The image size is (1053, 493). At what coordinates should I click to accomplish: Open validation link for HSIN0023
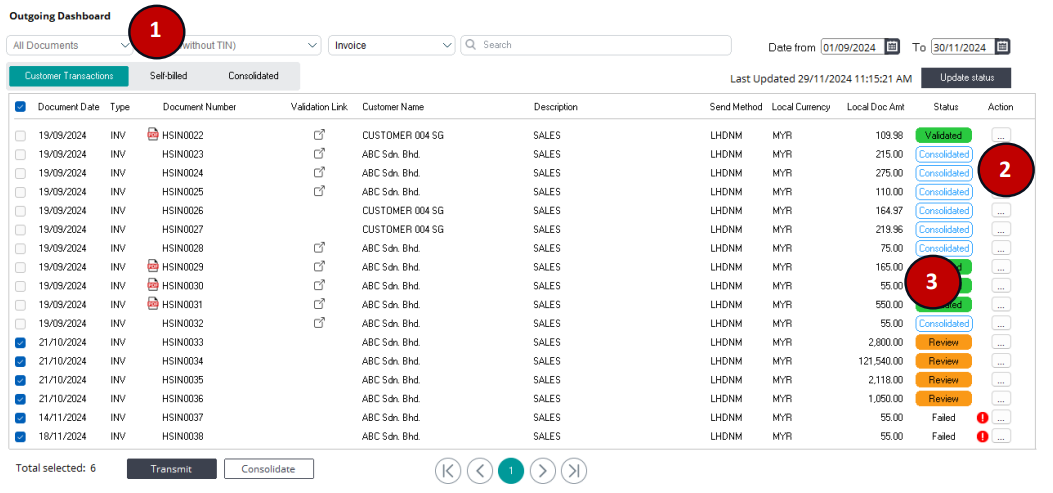[x=319, y=154]
